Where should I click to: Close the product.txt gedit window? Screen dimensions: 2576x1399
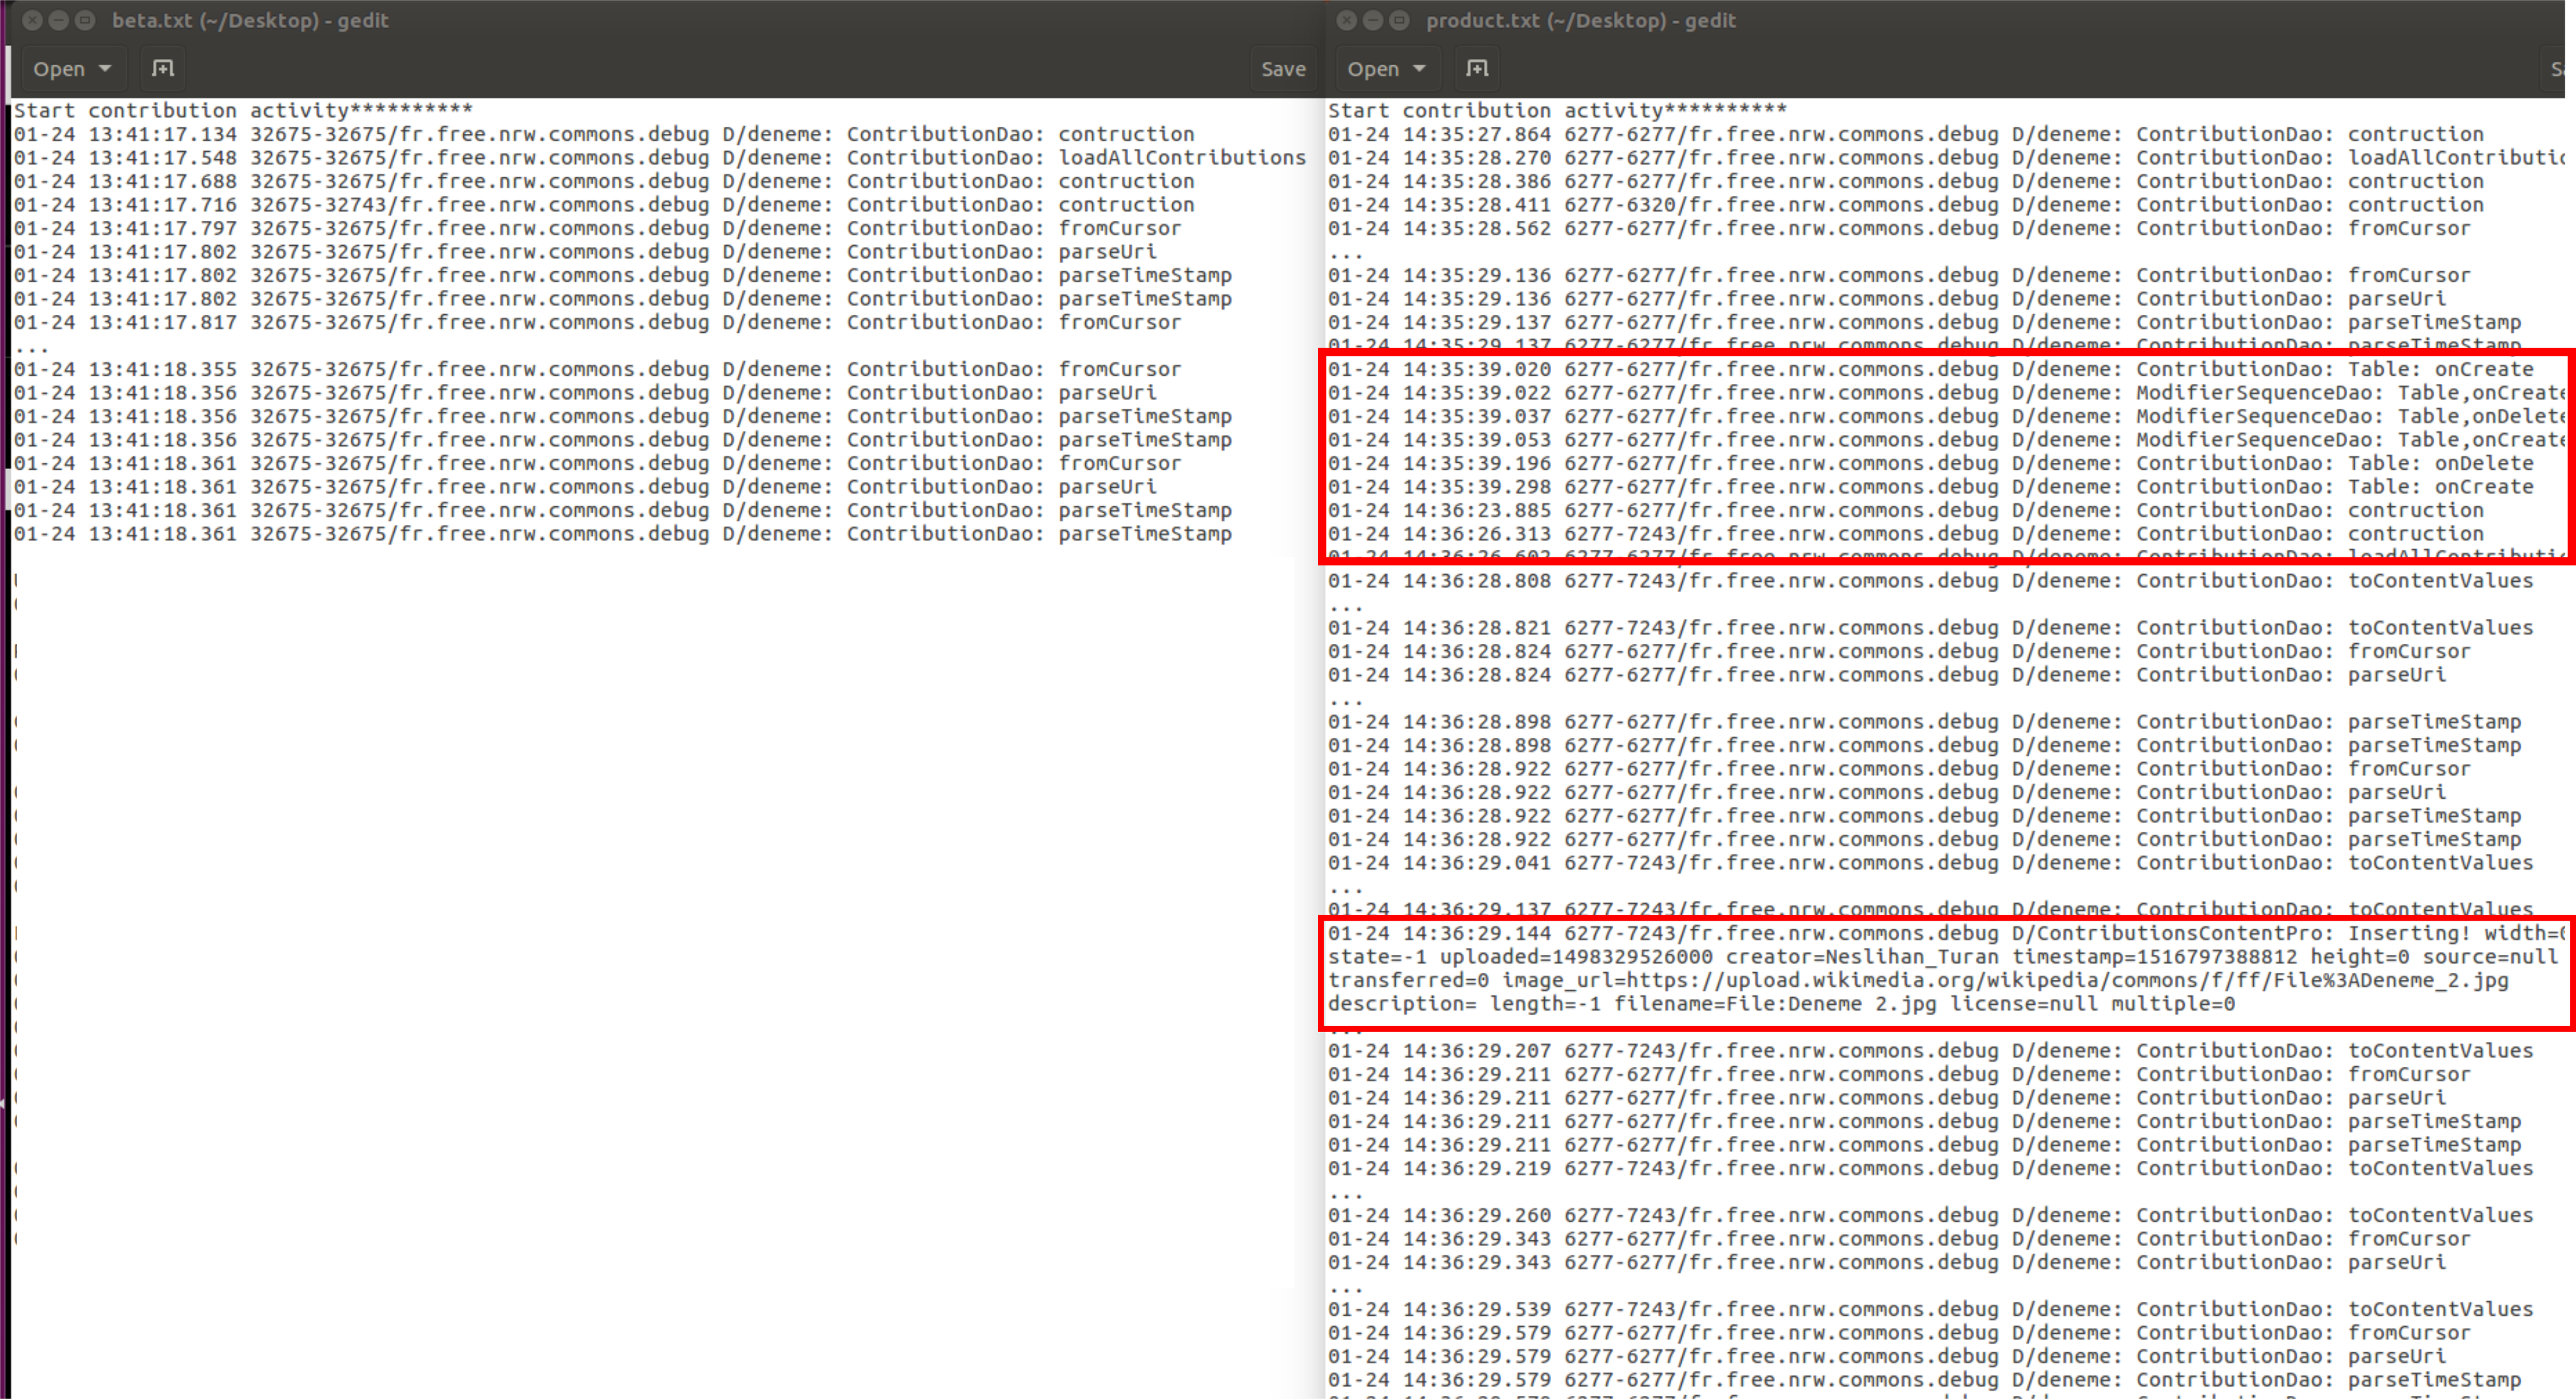(x=1346, y=20)
